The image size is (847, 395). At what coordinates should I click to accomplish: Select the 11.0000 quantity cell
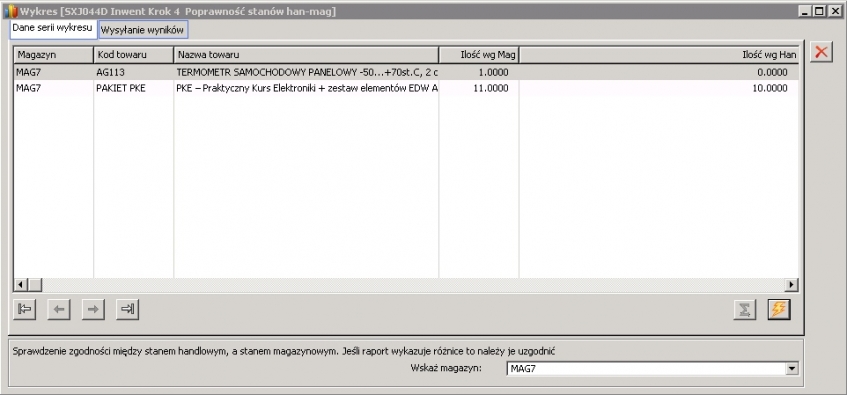[479, 88]
